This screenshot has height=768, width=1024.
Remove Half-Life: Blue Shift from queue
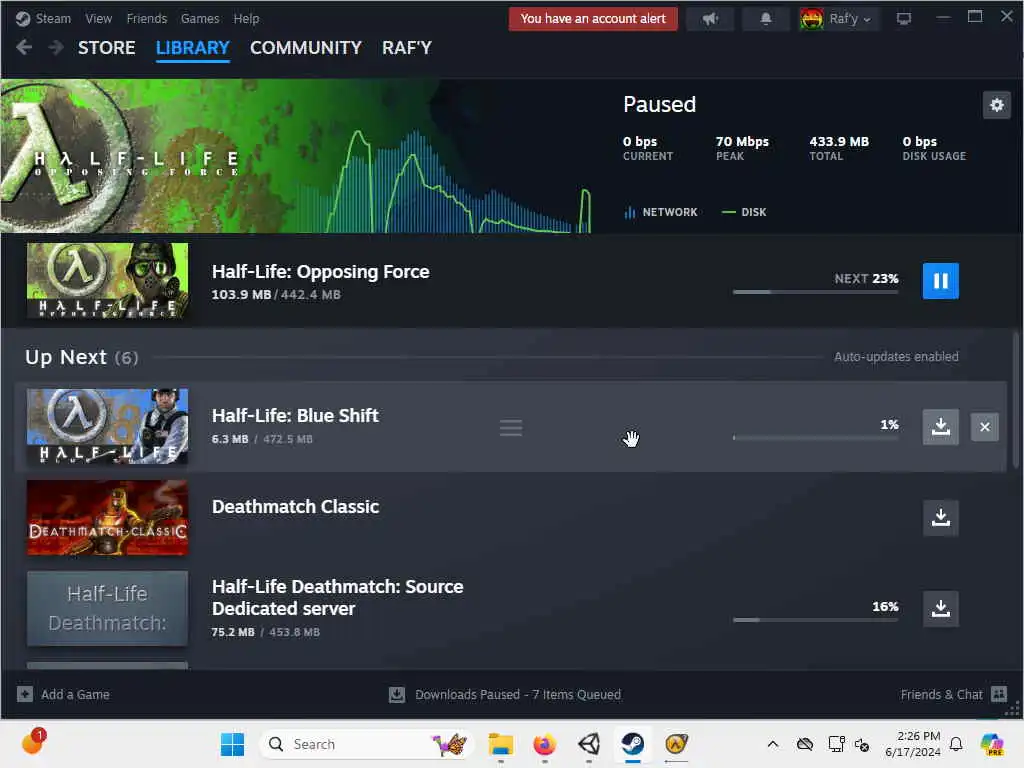pyautogui.click(x=985, y=427)
